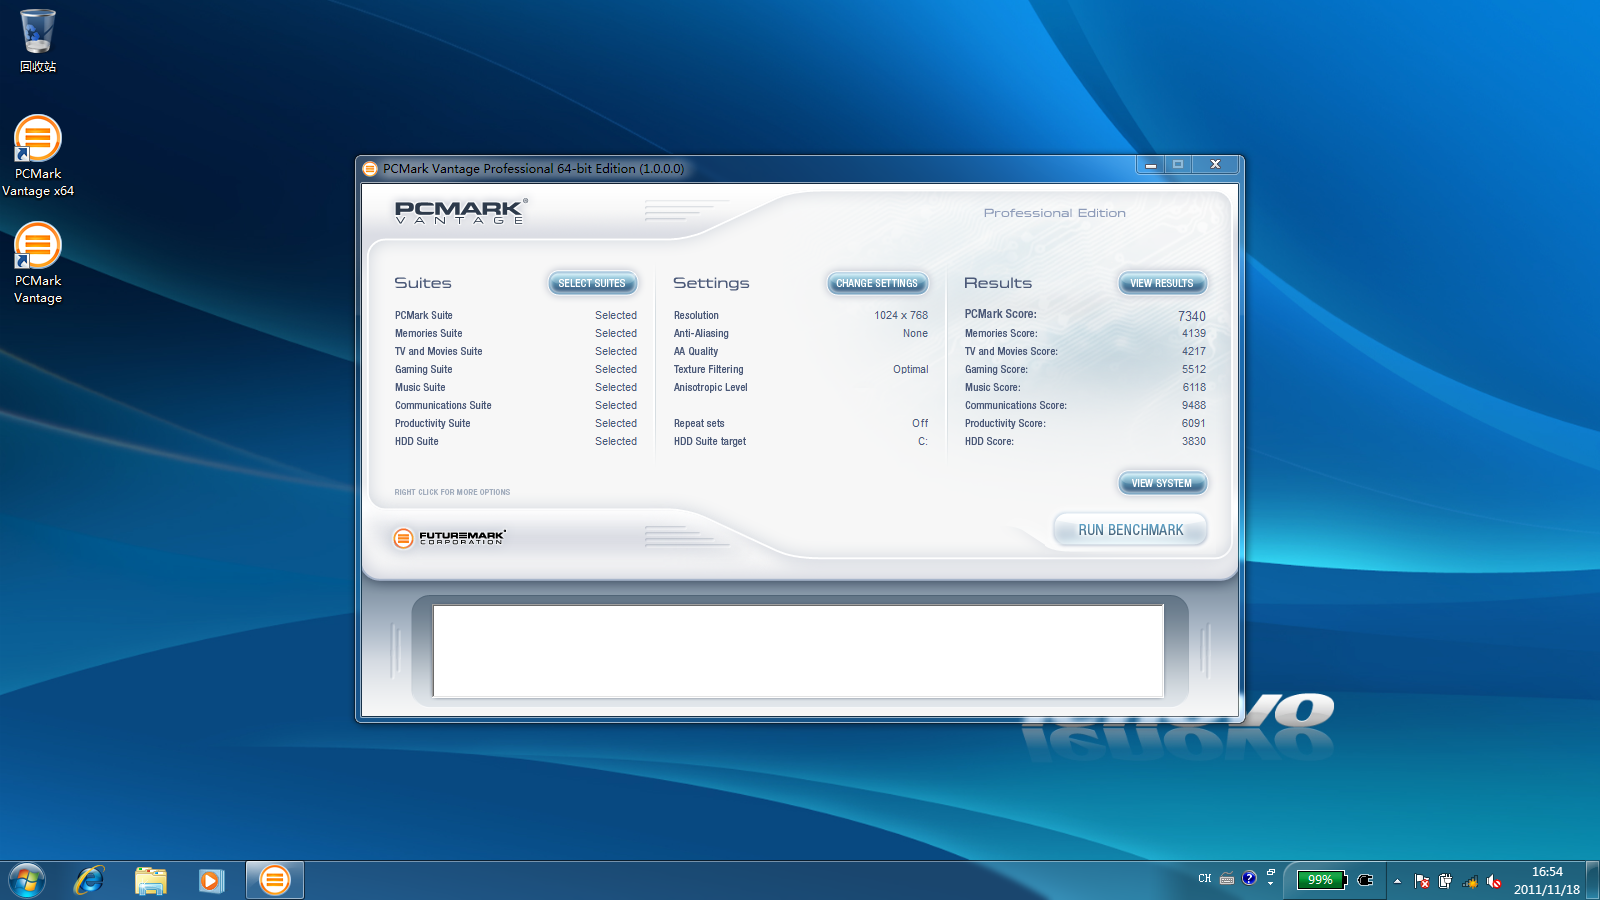Click the Repeat sets setting label
Screen dimensions: 1600x900
(x=699, y=423)
